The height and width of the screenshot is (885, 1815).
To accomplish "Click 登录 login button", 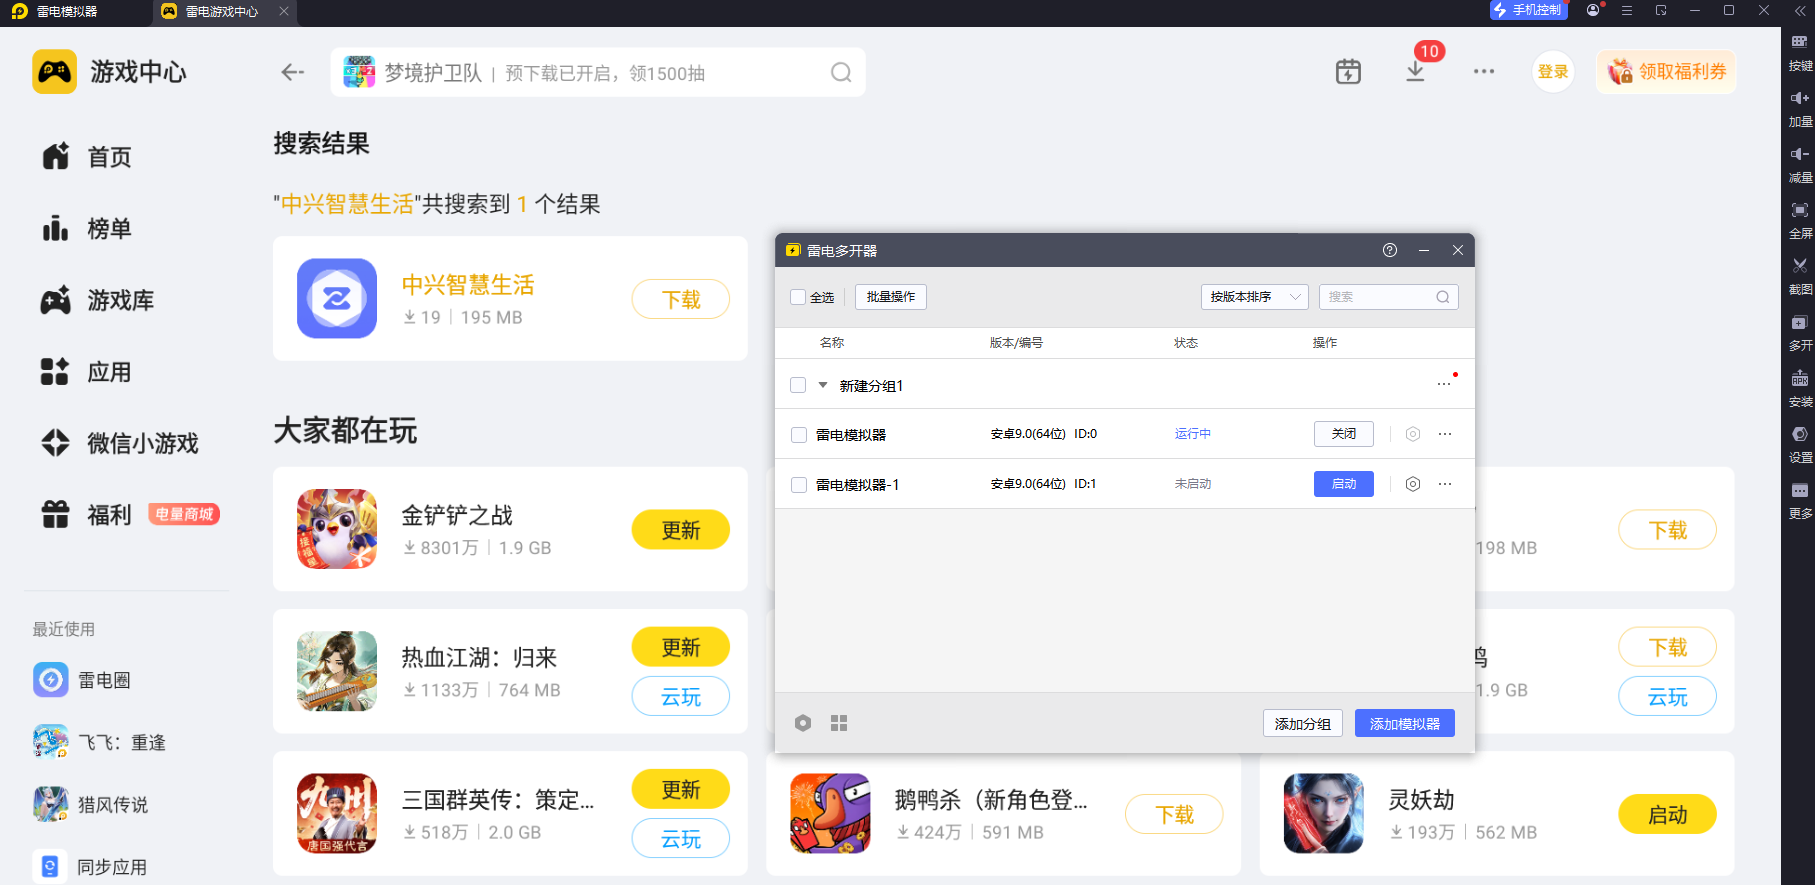I will pyautogui.click(x=1553, y=72).
